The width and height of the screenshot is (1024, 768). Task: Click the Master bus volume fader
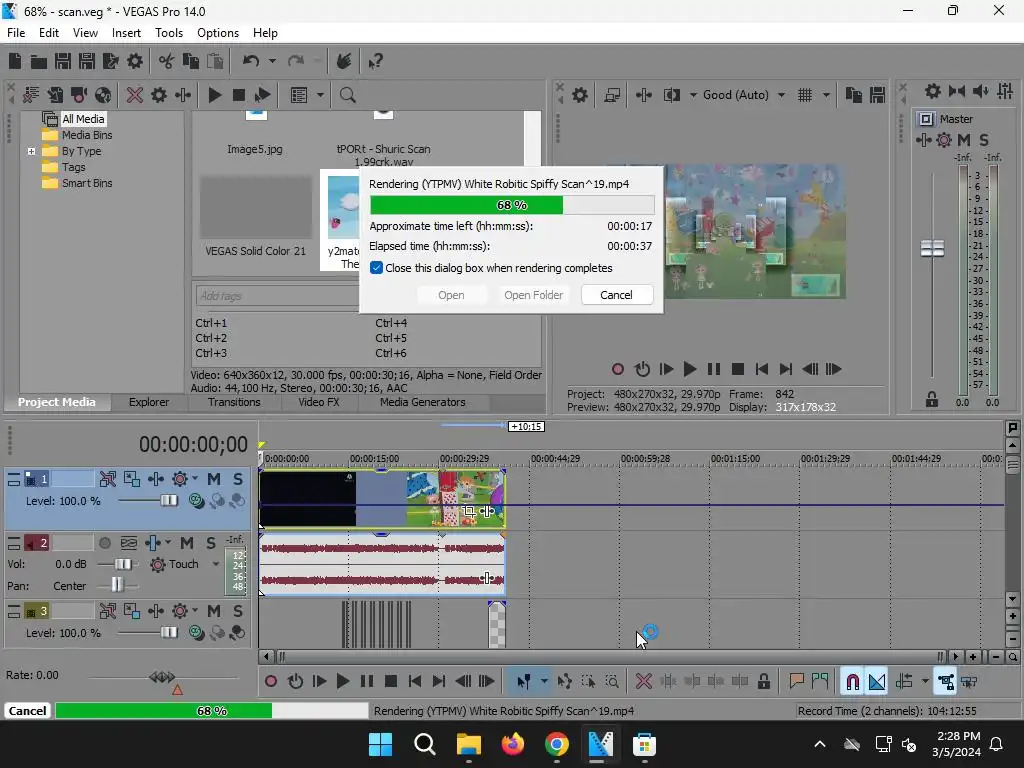pyautogui.click(x=932, y=249)
